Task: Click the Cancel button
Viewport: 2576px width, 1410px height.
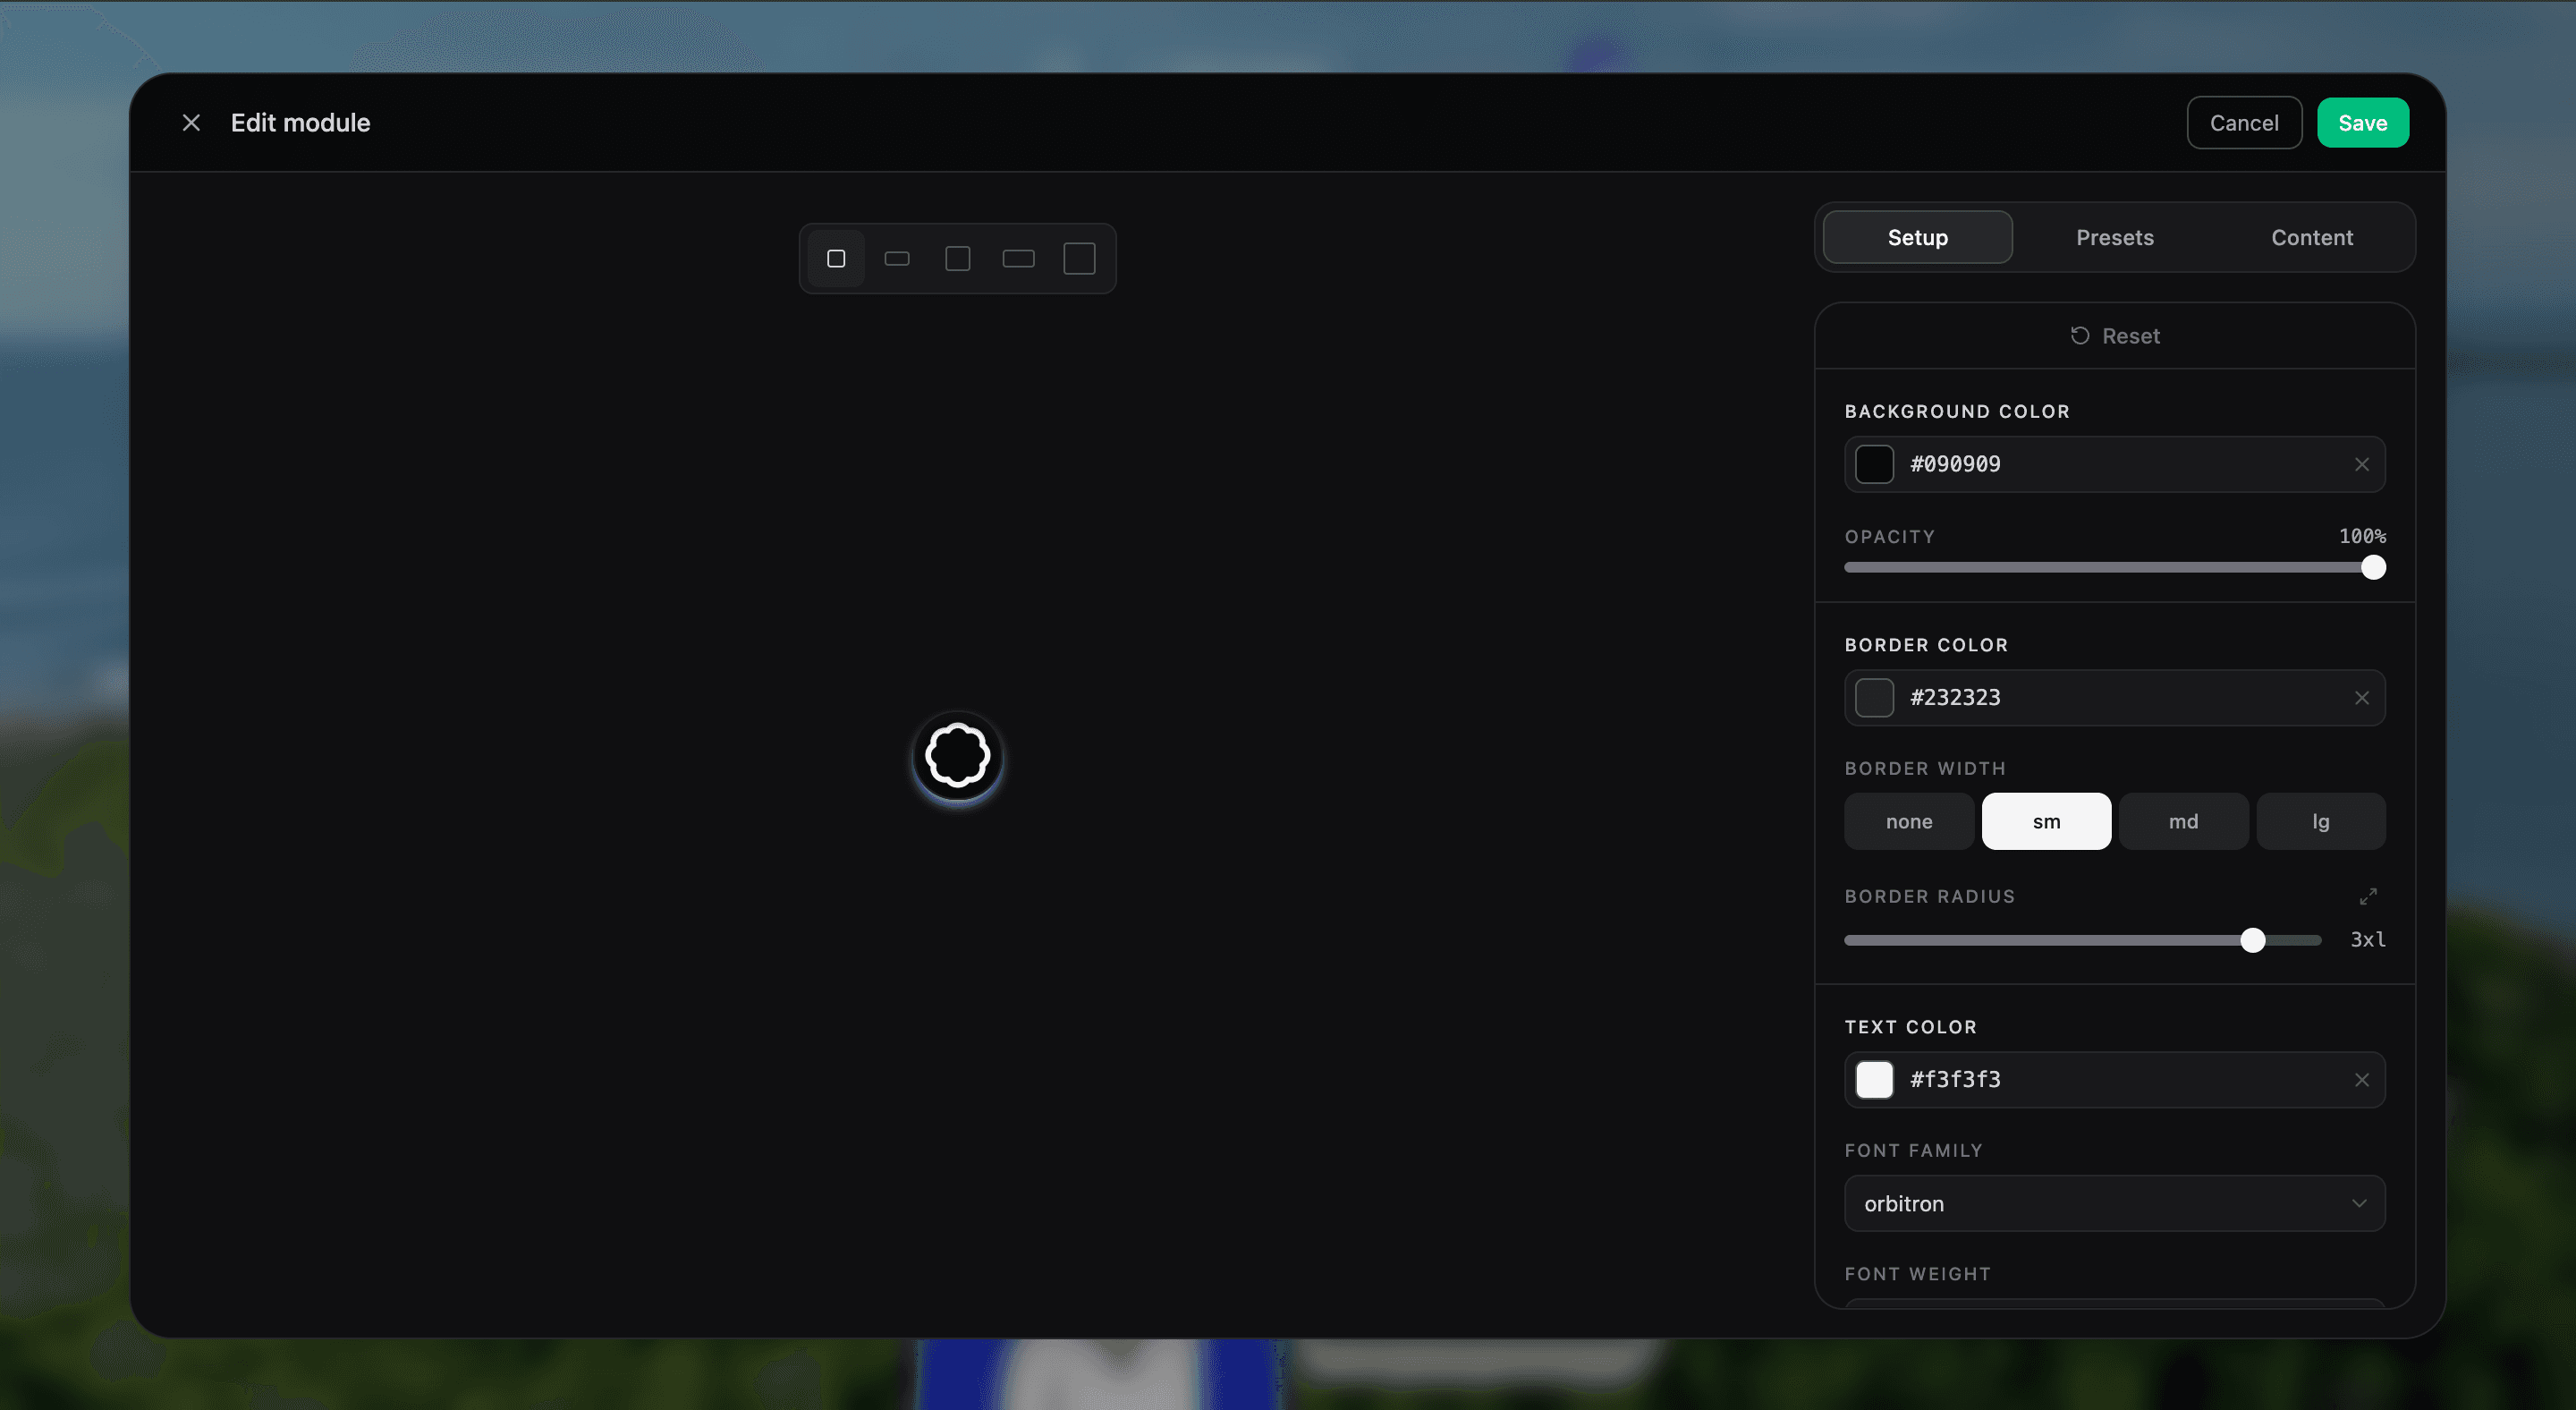Action: tap(2243, 123)
